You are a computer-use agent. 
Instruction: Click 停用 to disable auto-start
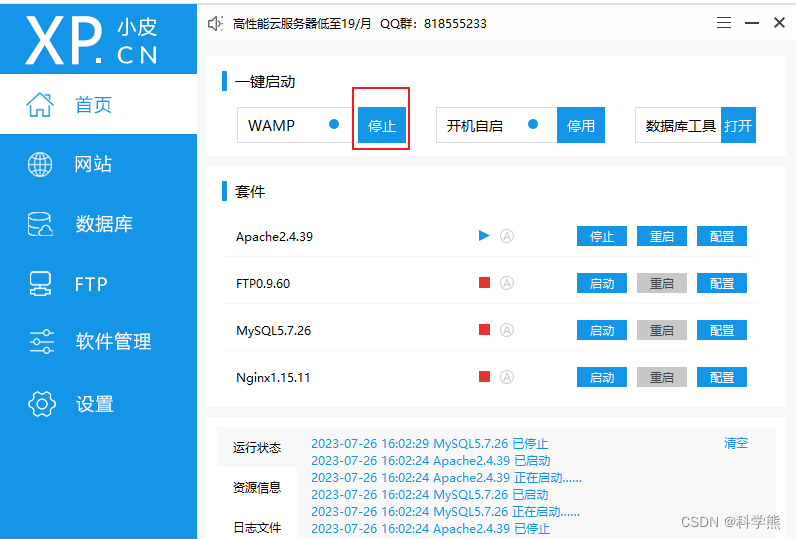coord(581,125)
